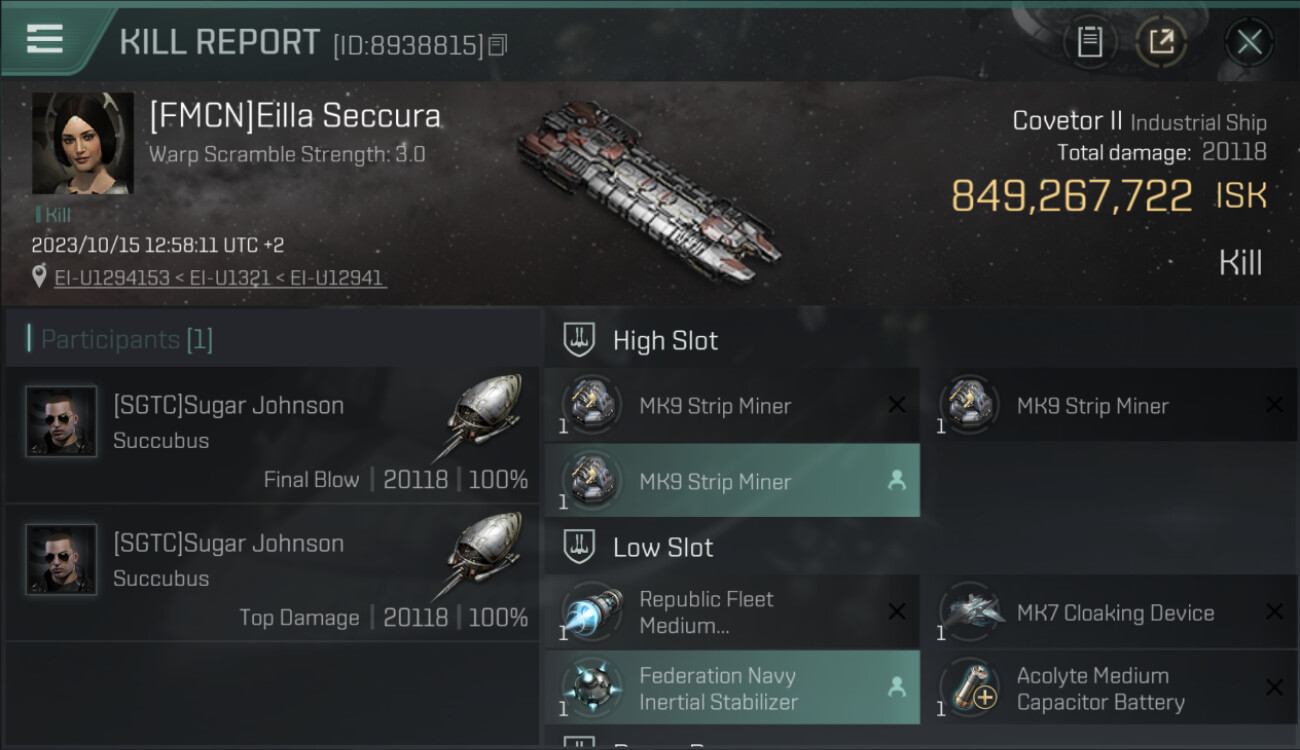Open the clipboard notes icon

click(x=1089, y=42)
